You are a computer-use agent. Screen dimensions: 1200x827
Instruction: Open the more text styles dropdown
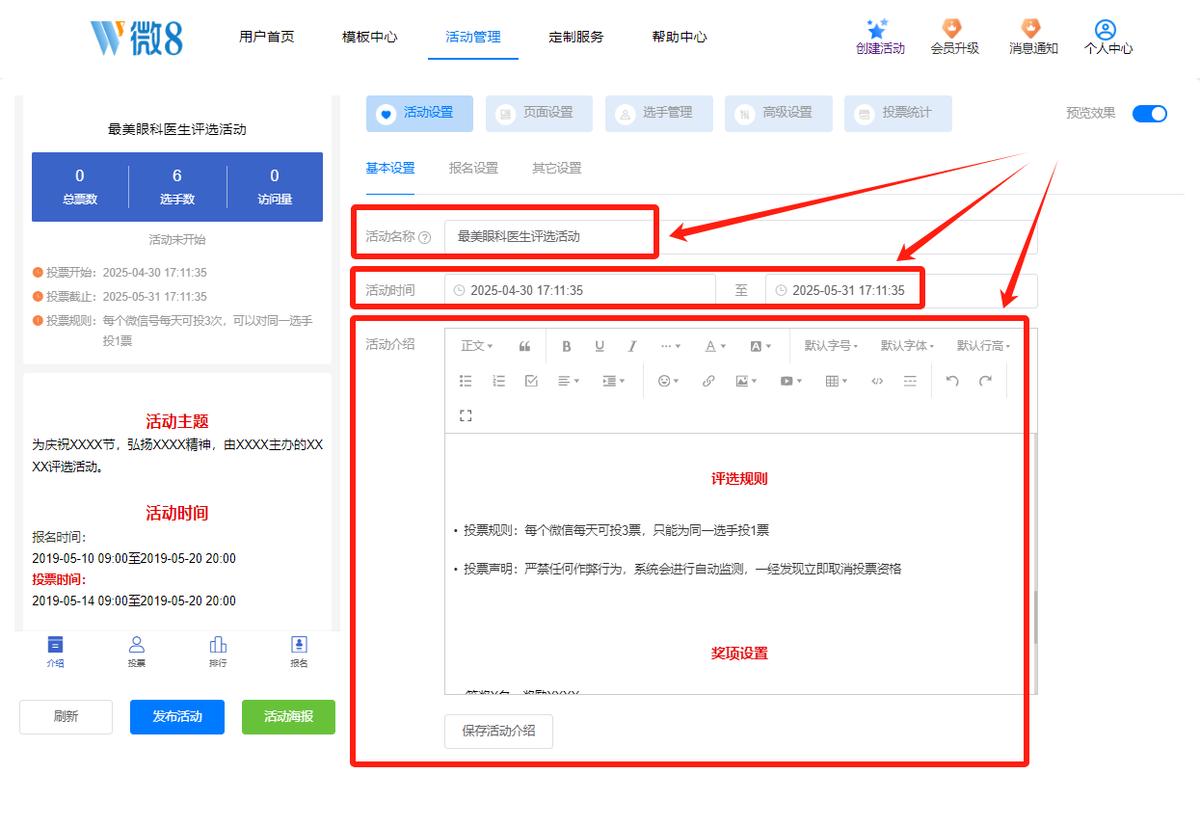(x=670, y=346)
